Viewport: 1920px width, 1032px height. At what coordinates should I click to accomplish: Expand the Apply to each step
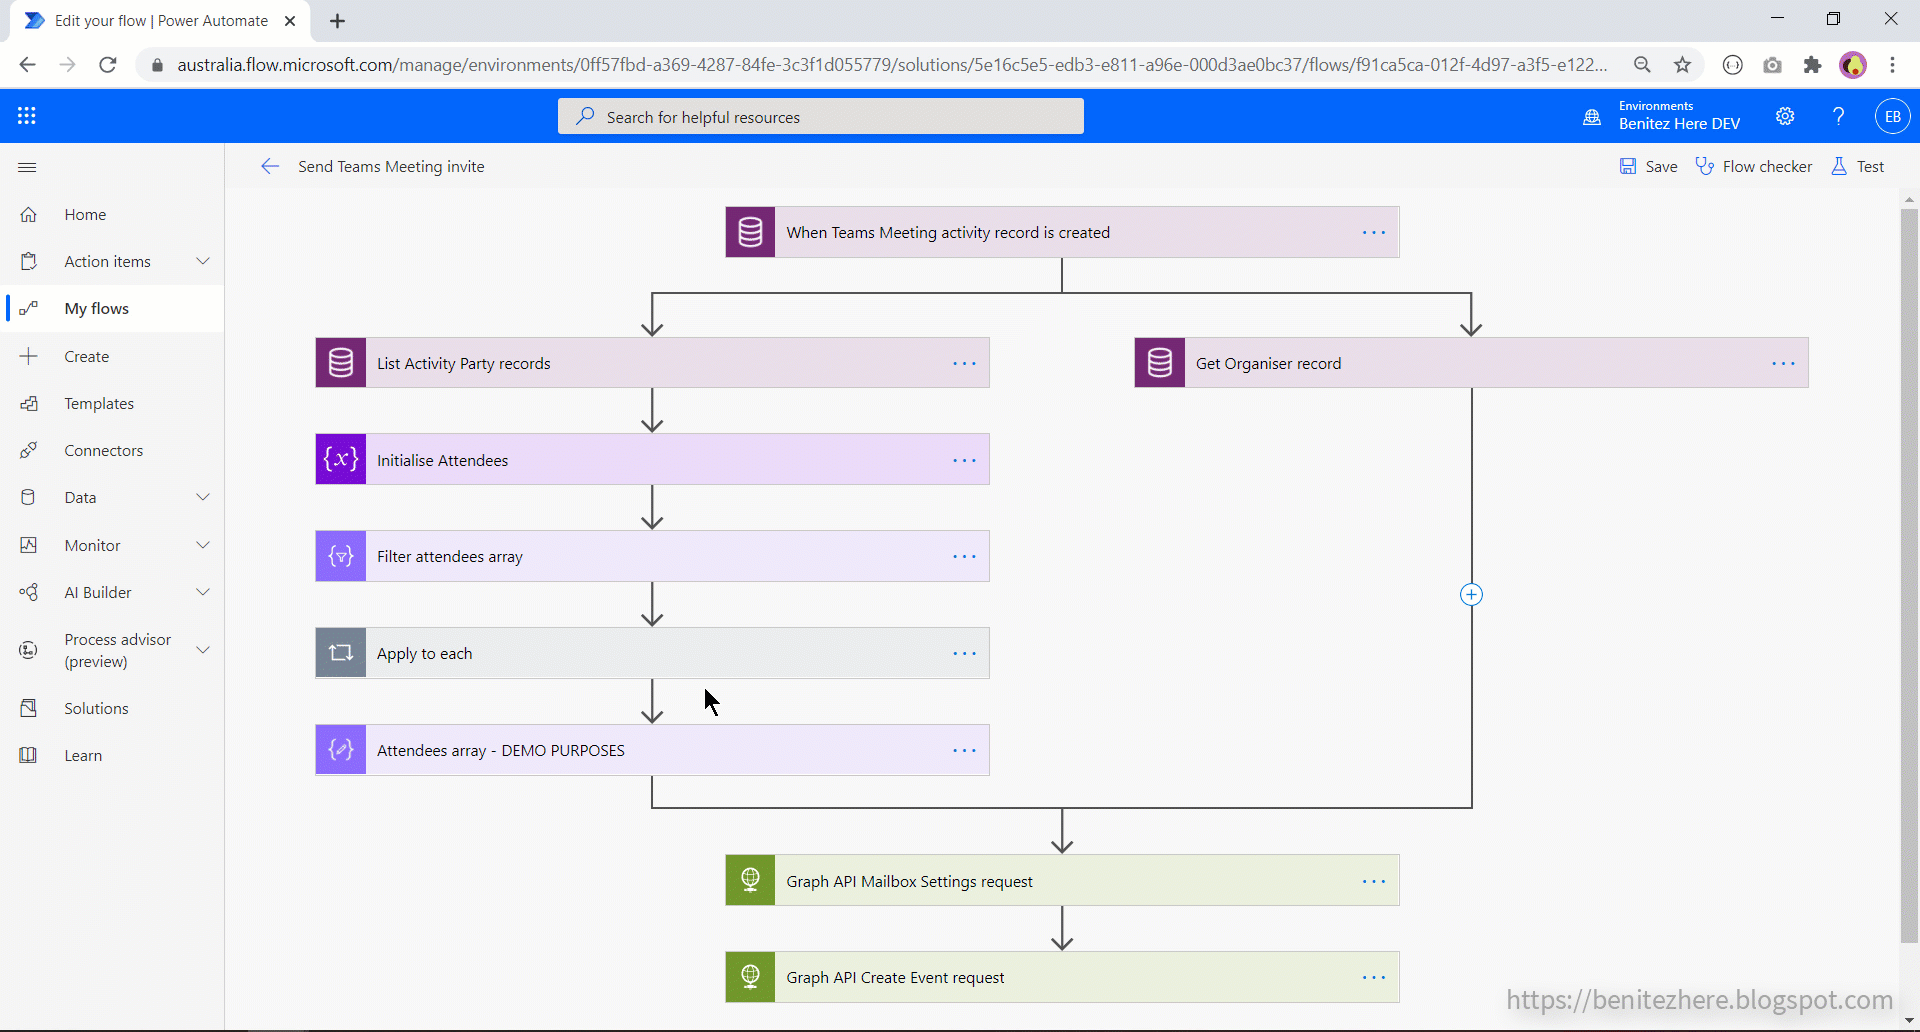pyautogui.click(x=652, y=653)
